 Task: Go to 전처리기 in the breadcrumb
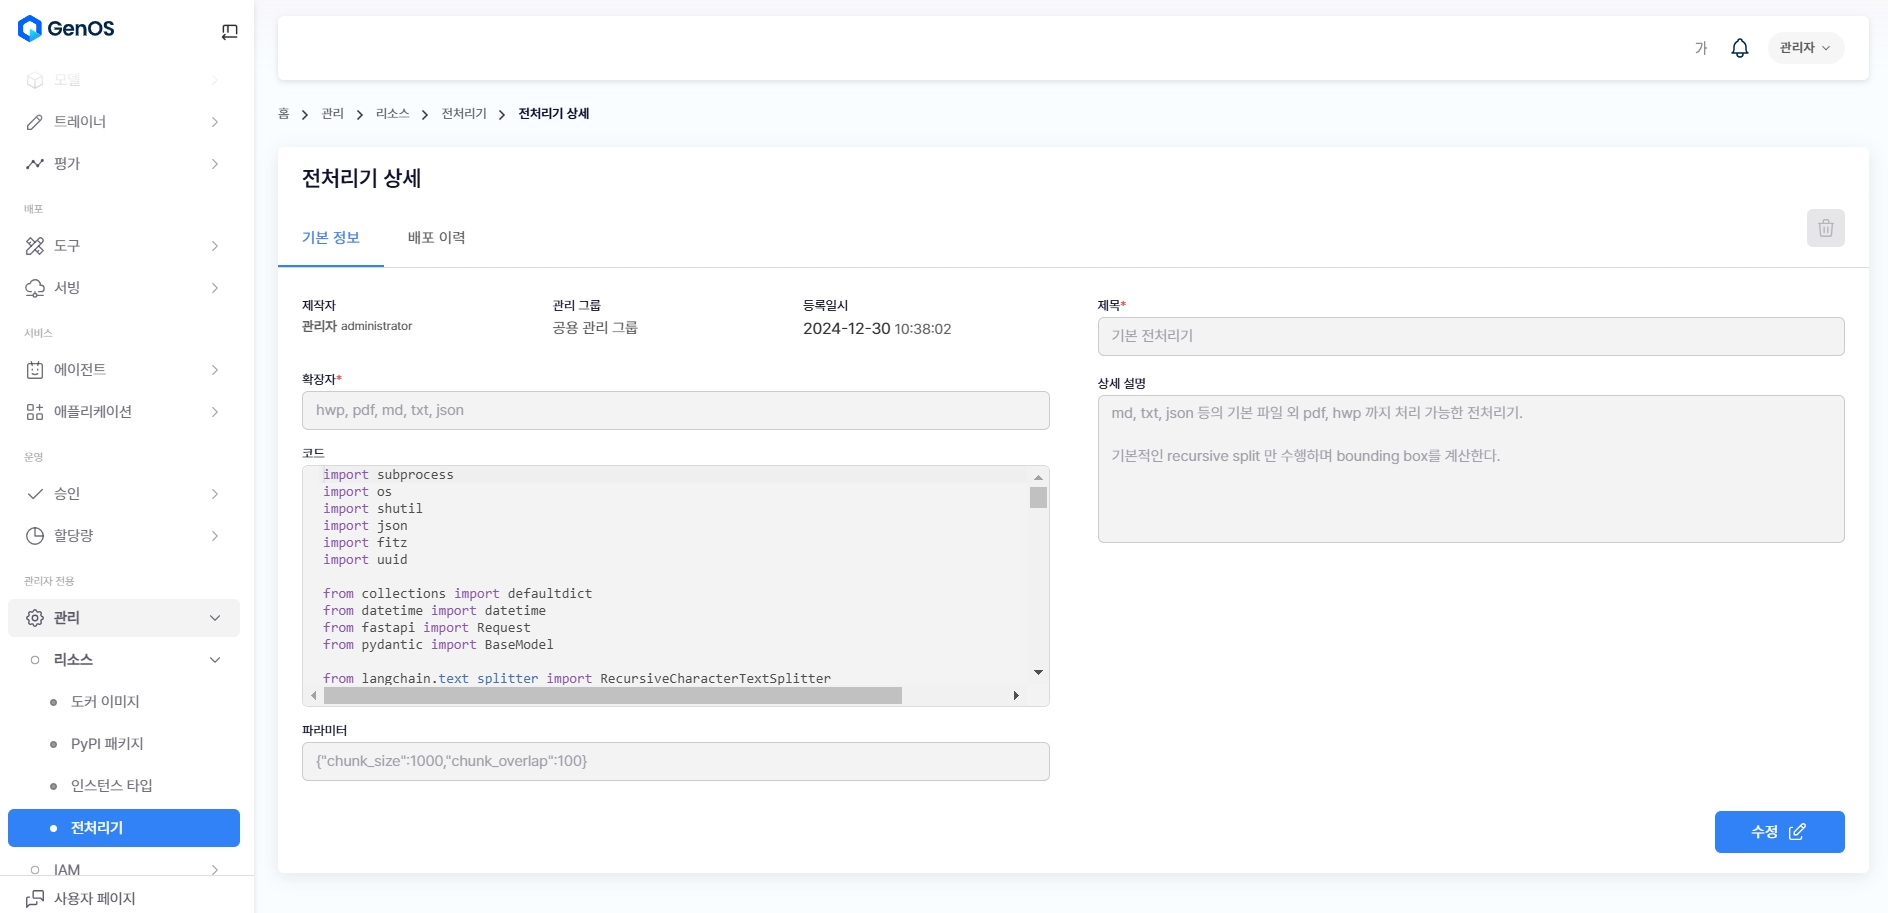point(464,114)
